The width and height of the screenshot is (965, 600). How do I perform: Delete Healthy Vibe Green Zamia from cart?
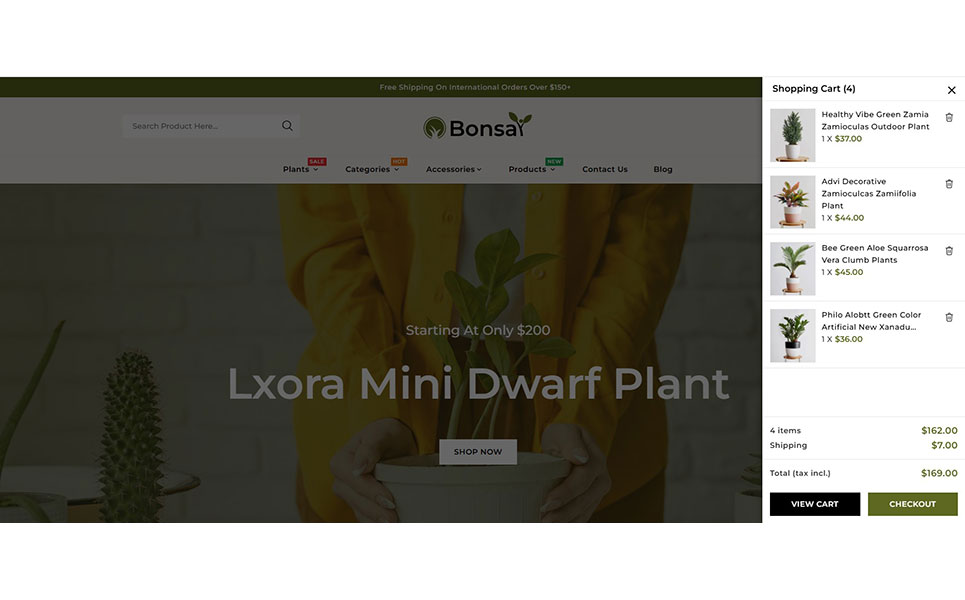click(x=949, y=118)
